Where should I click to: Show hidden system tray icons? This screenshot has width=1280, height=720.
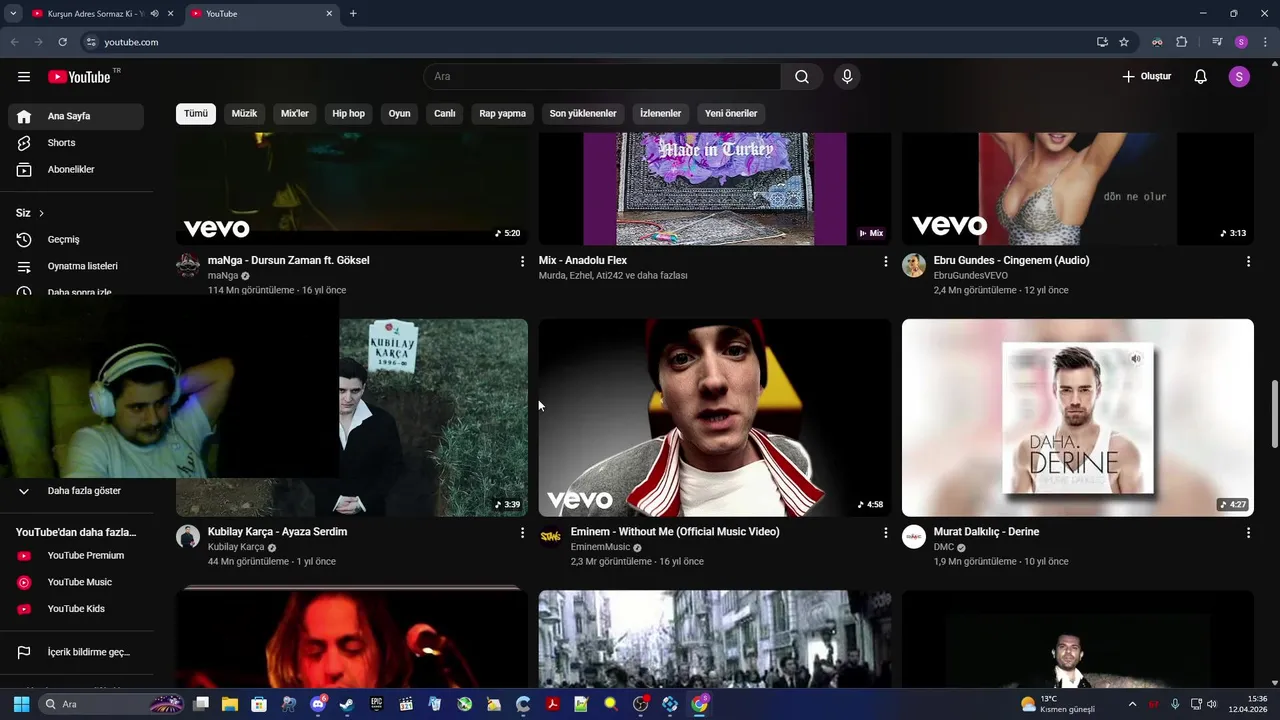coord(1132,704)
